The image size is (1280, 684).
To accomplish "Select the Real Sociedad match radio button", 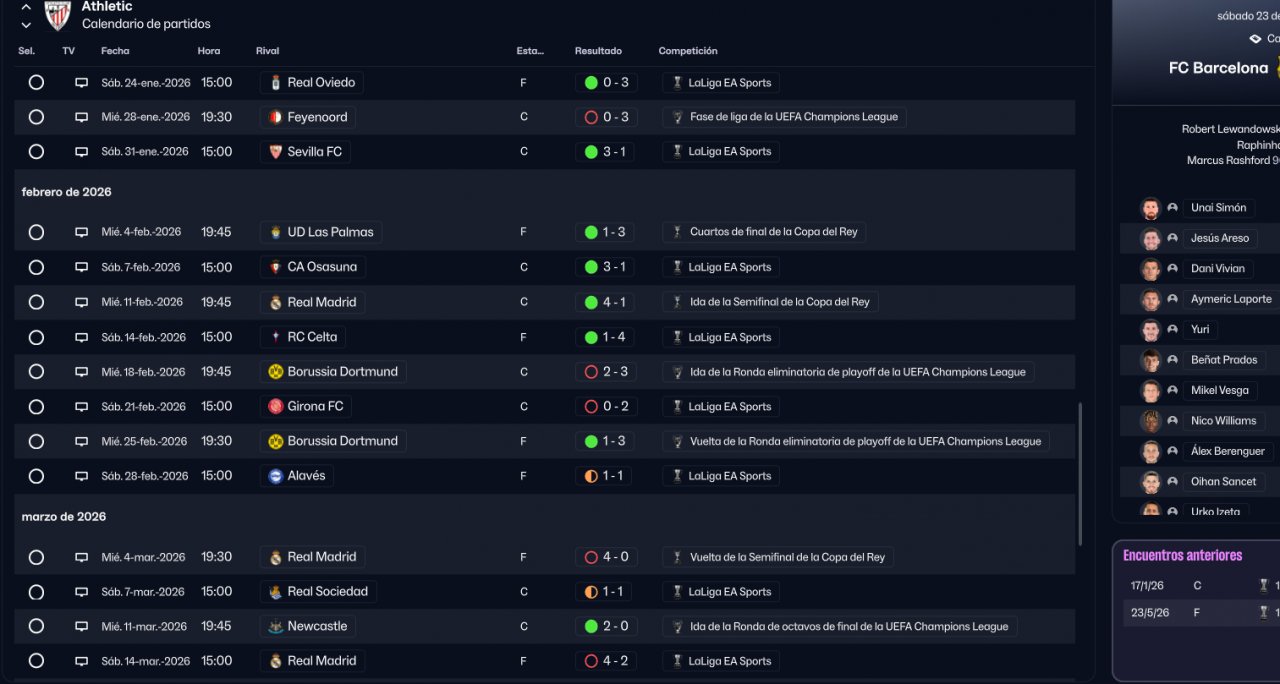I will tap(36, 592).
